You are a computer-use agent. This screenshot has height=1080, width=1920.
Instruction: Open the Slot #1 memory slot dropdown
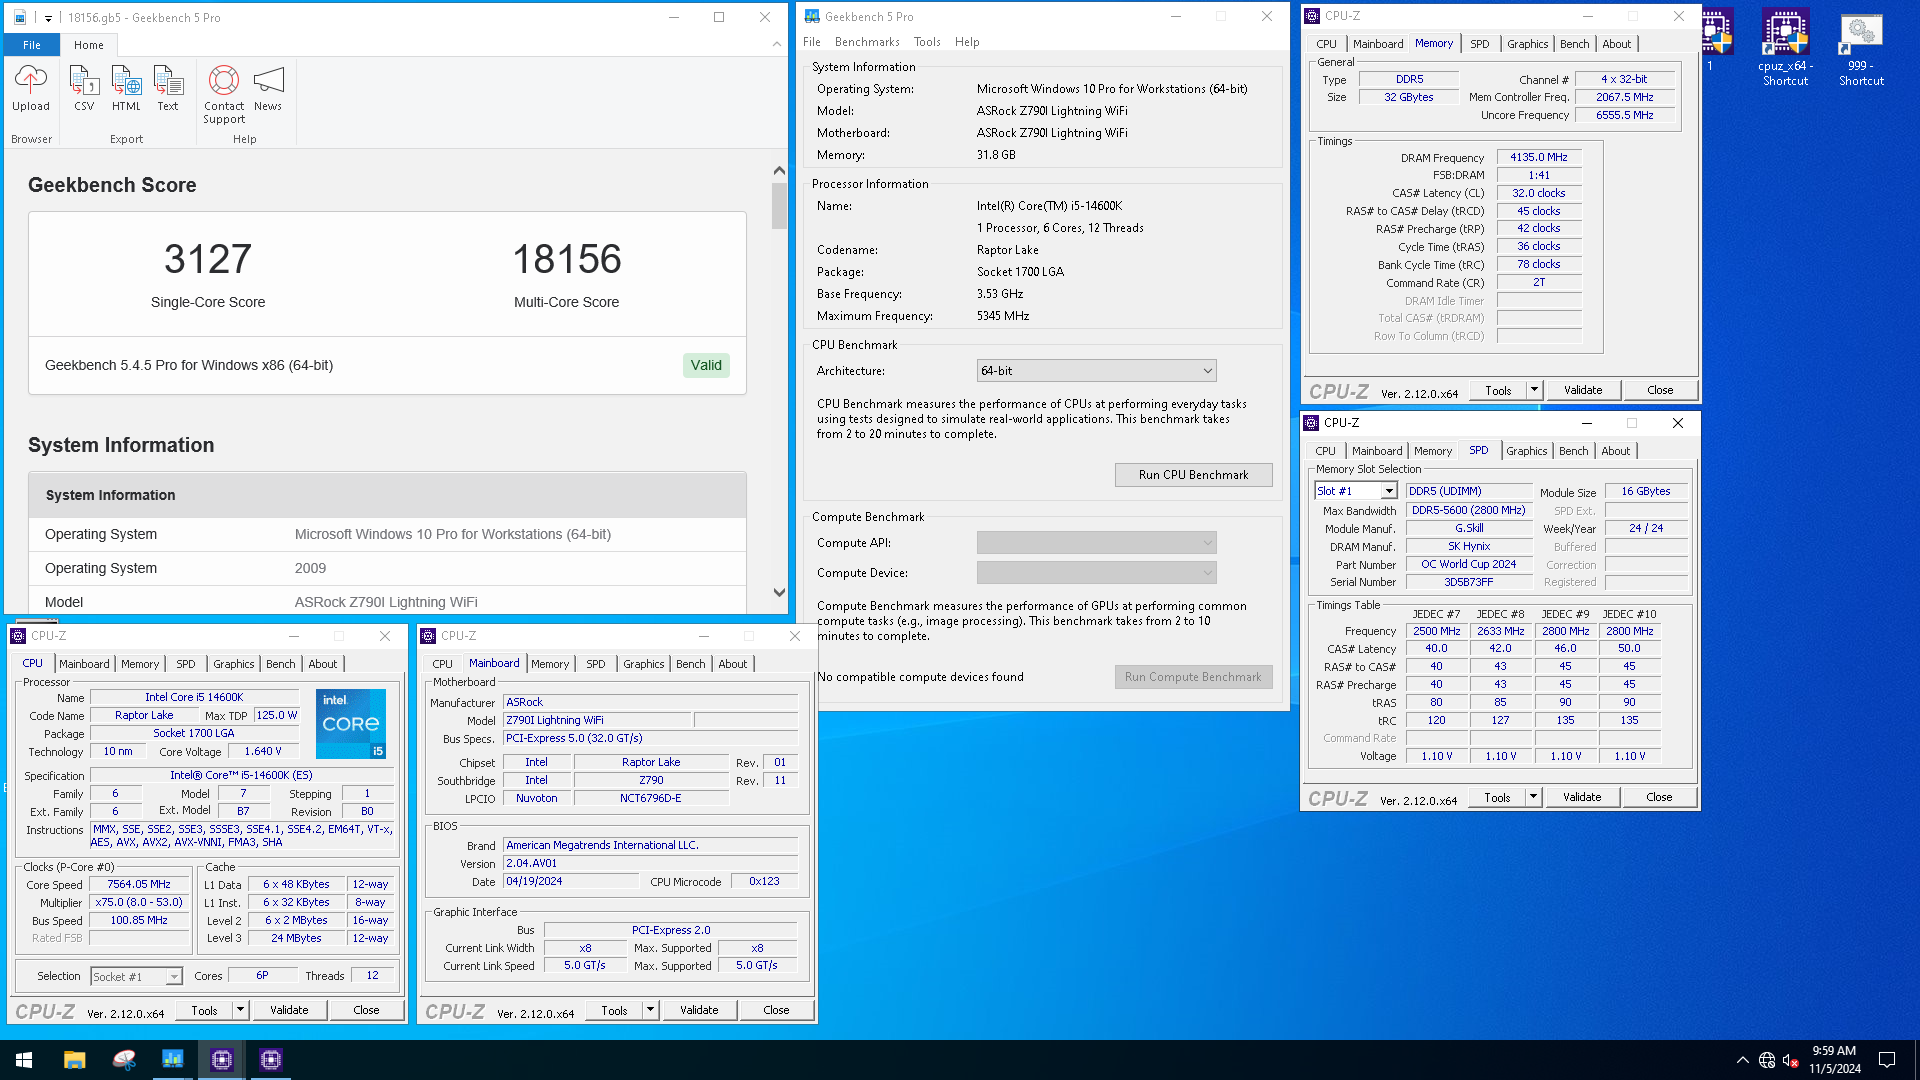pyautogui.click(x=1355, y=491)
